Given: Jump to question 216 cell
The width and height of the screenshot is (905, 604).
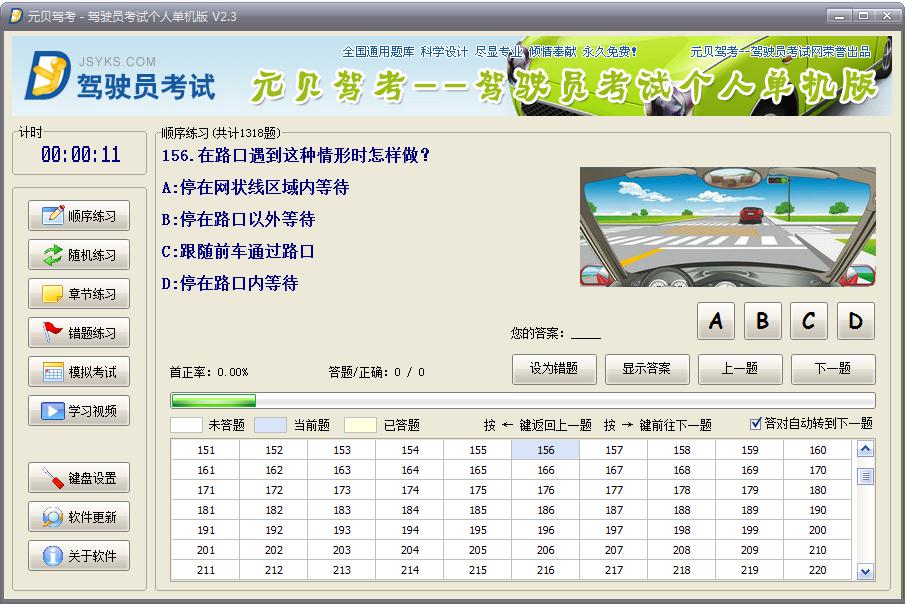Looking at the screenshot, I should coord(545,570).
